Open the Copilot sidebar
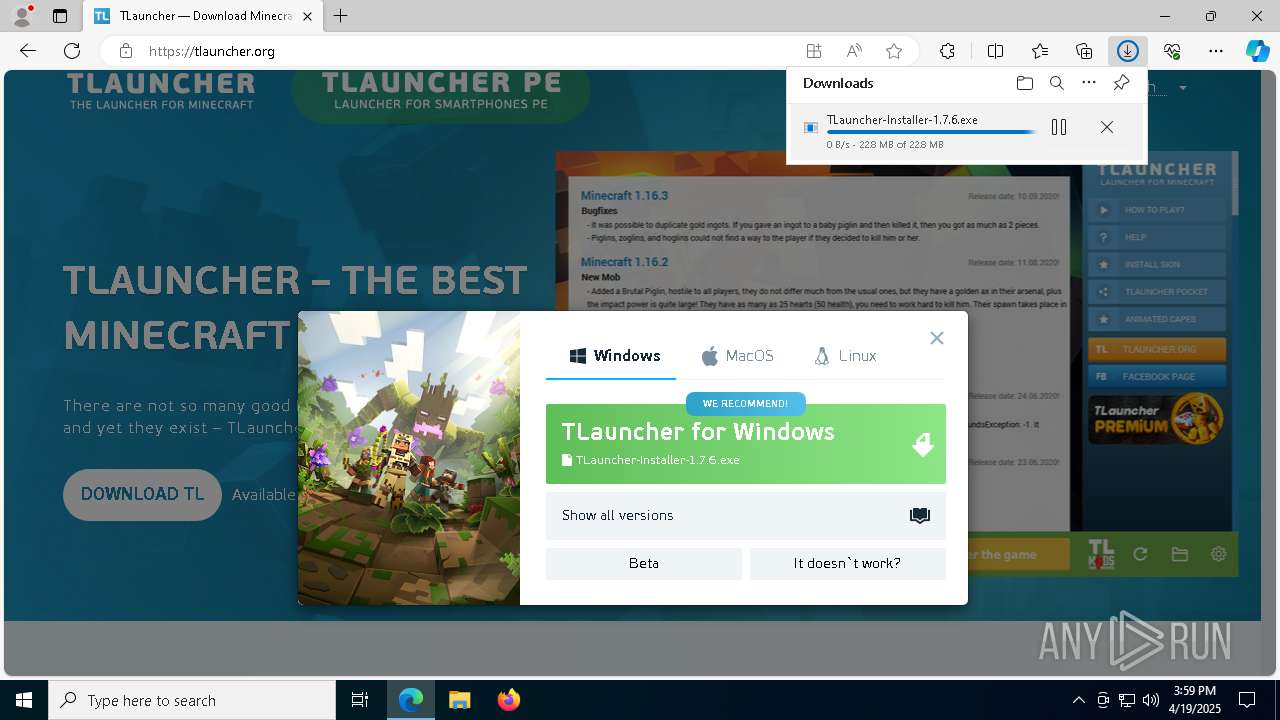 click(x=1257, y=51)
